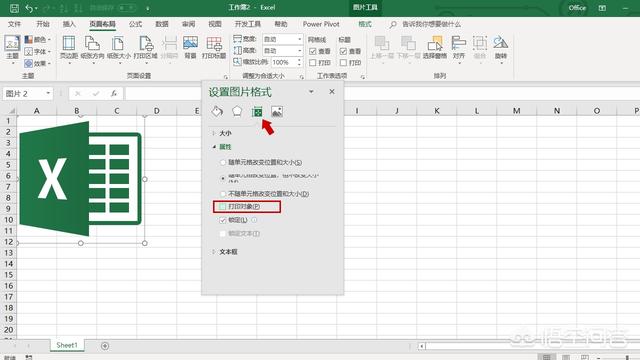
Task: Select column K header
Action: tap(436, 111)
